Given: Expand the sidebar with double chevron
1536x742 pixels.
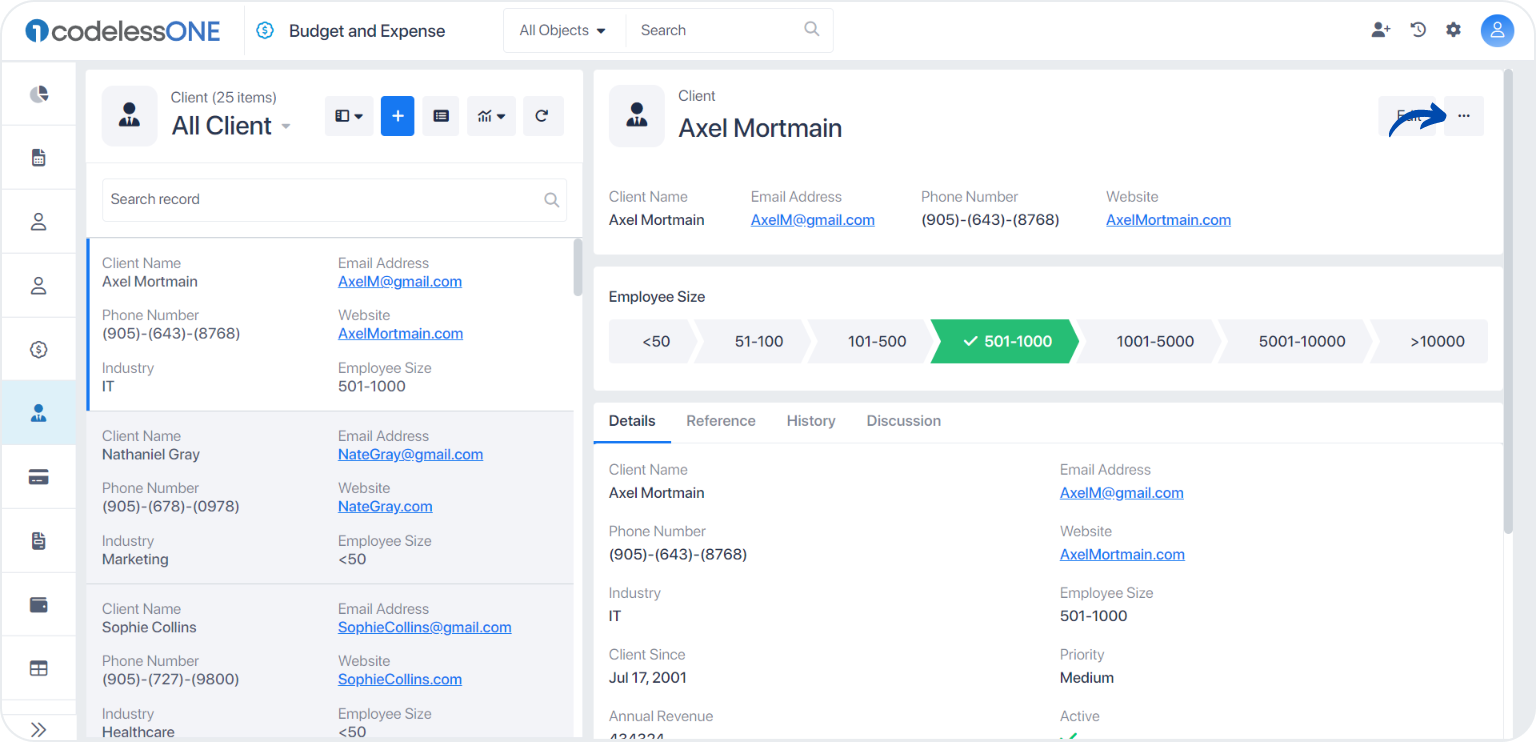Looking at the screenshot, I should [x=39, y=729].
